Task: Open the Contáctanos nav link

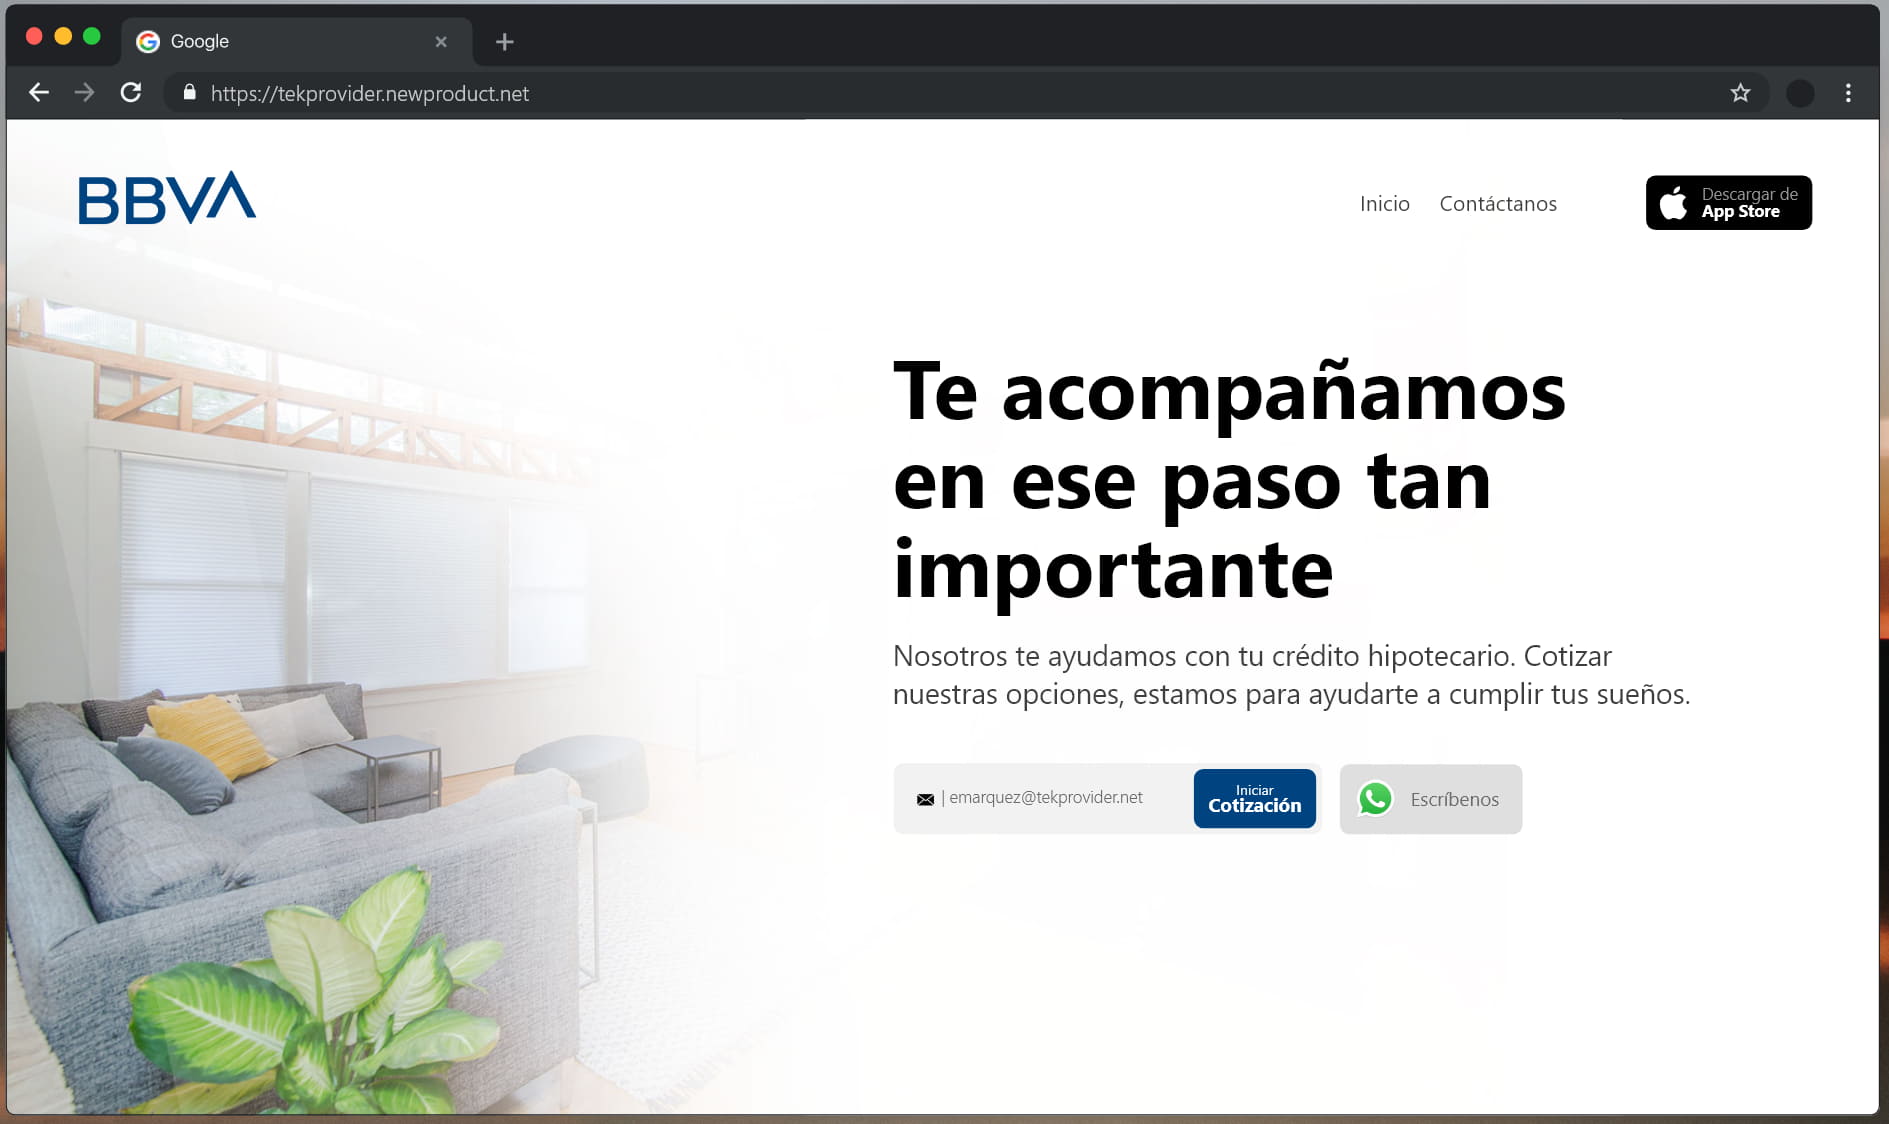Action: 1497,204
